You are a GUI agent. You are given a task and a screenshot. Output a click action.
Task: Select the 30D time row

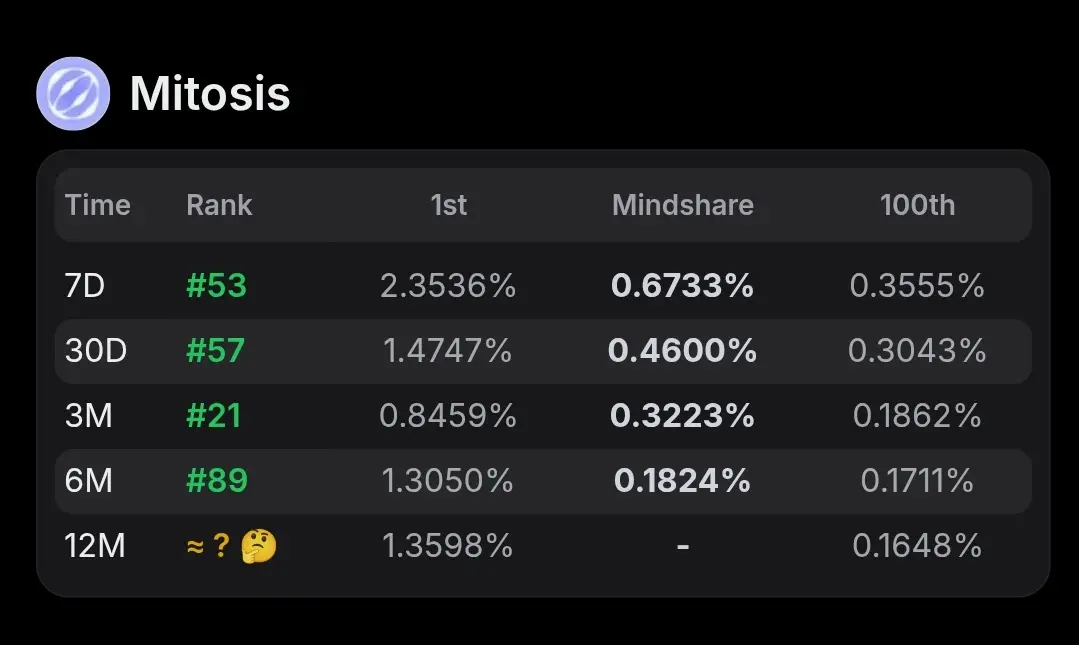pos(543,350)
